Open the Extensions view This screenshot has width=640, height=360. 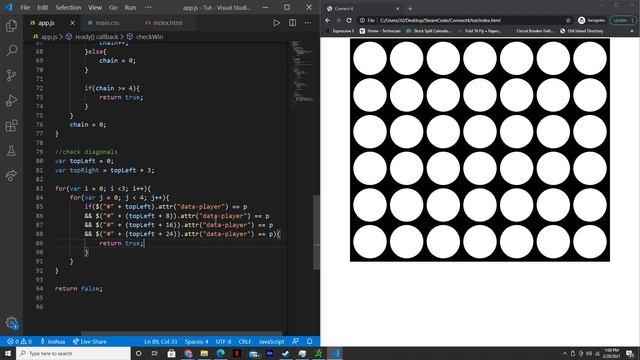tap(11, 126)
